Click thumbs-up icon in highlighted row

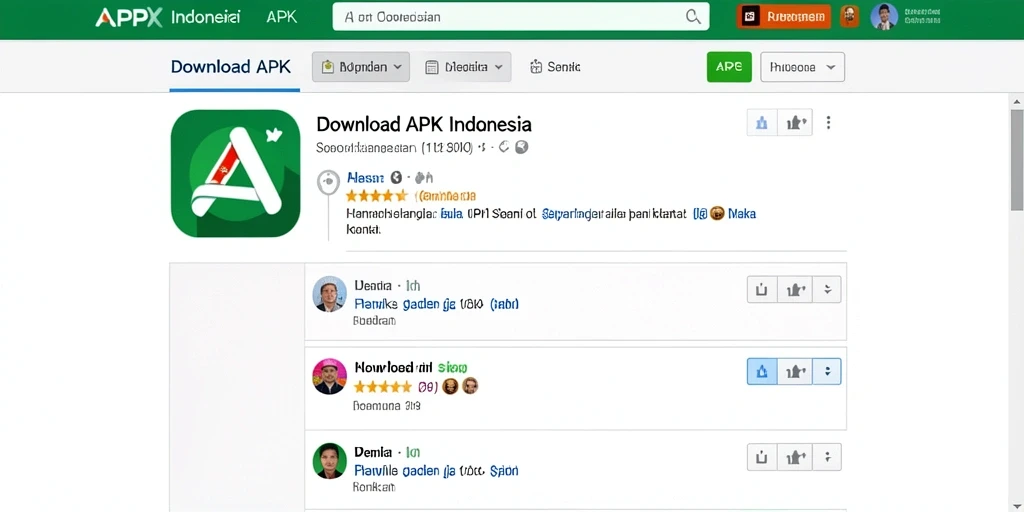coord(795,372)
